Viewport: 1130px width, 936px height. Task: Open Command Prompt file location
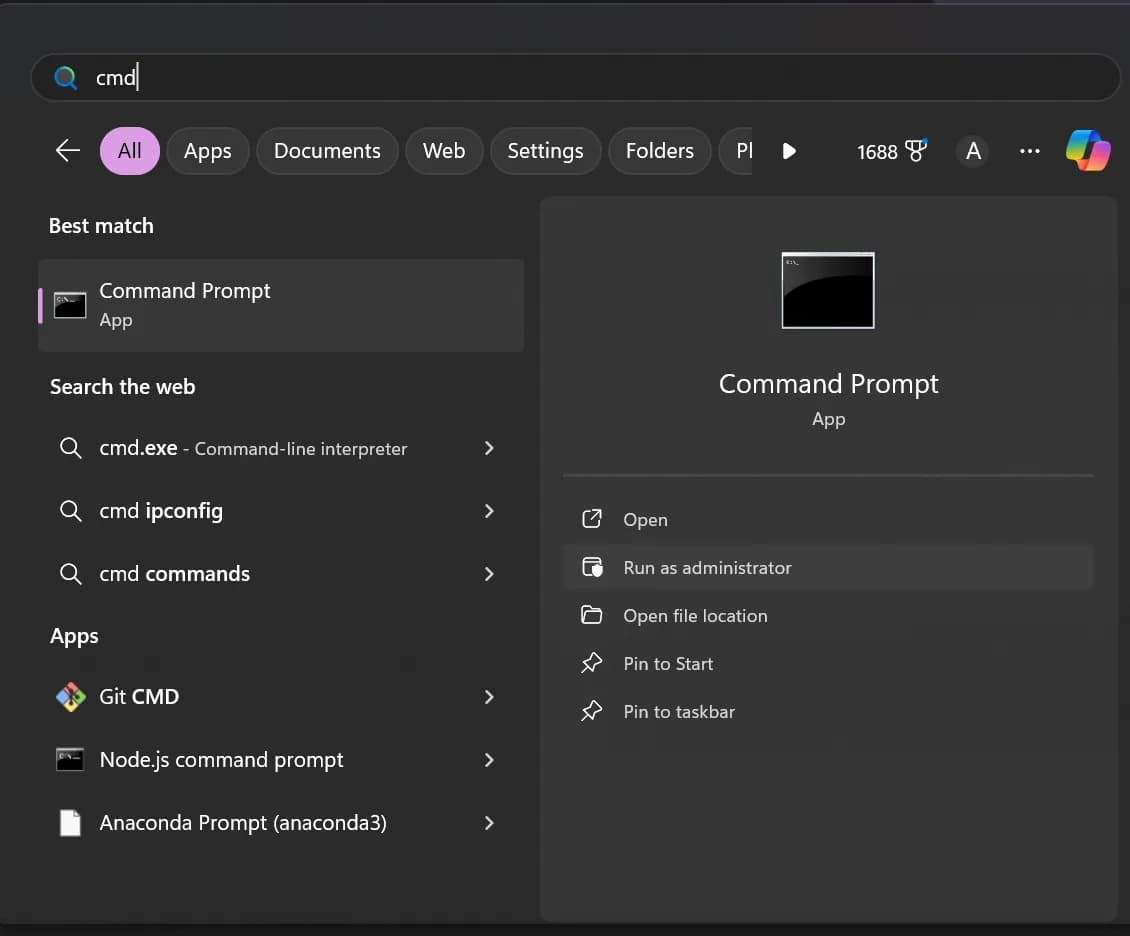[x=694, y=615]
